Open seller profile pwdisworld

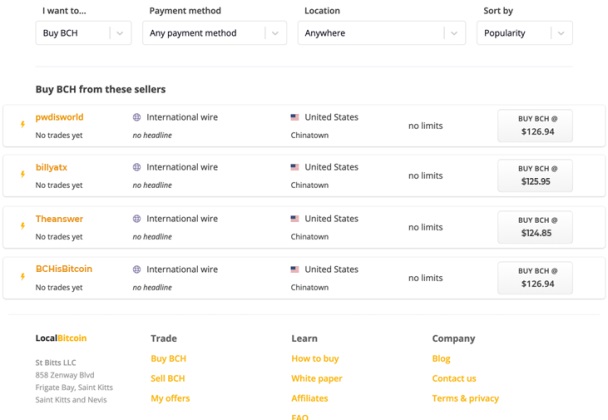[59, 117]
